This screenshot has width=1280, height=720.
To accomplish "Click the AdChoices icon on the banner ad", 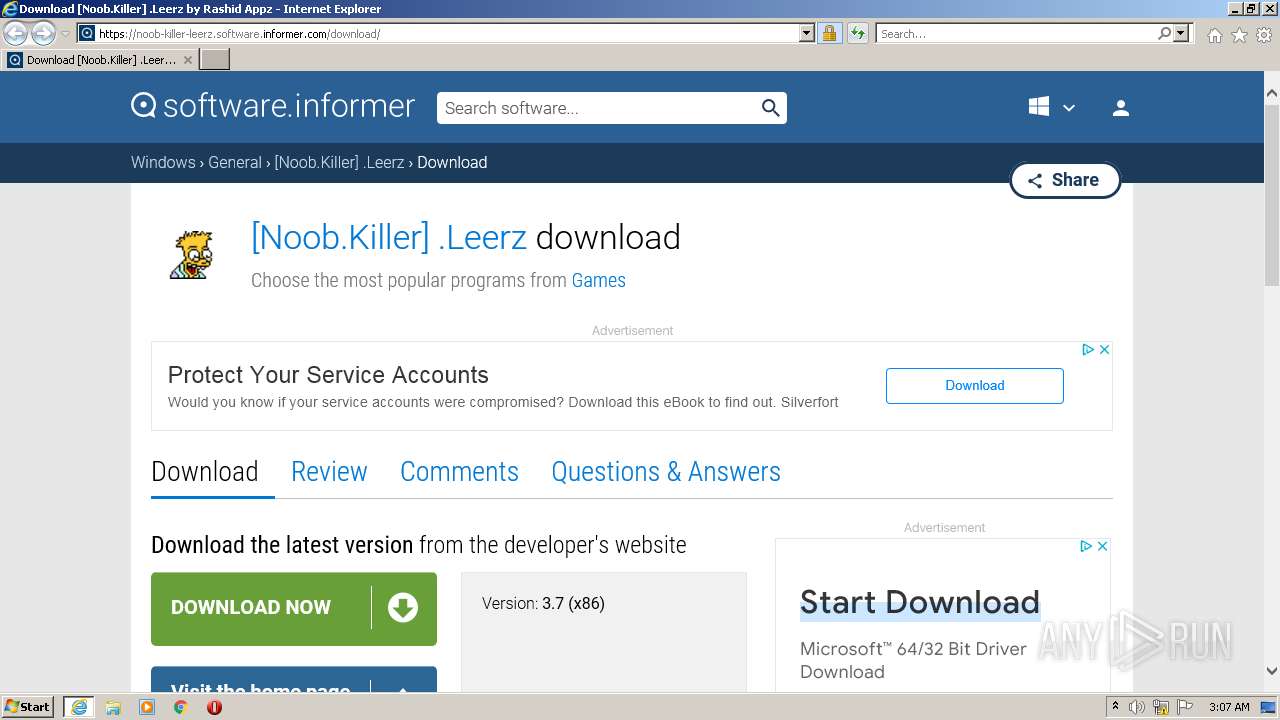I will pos(1088,349).
